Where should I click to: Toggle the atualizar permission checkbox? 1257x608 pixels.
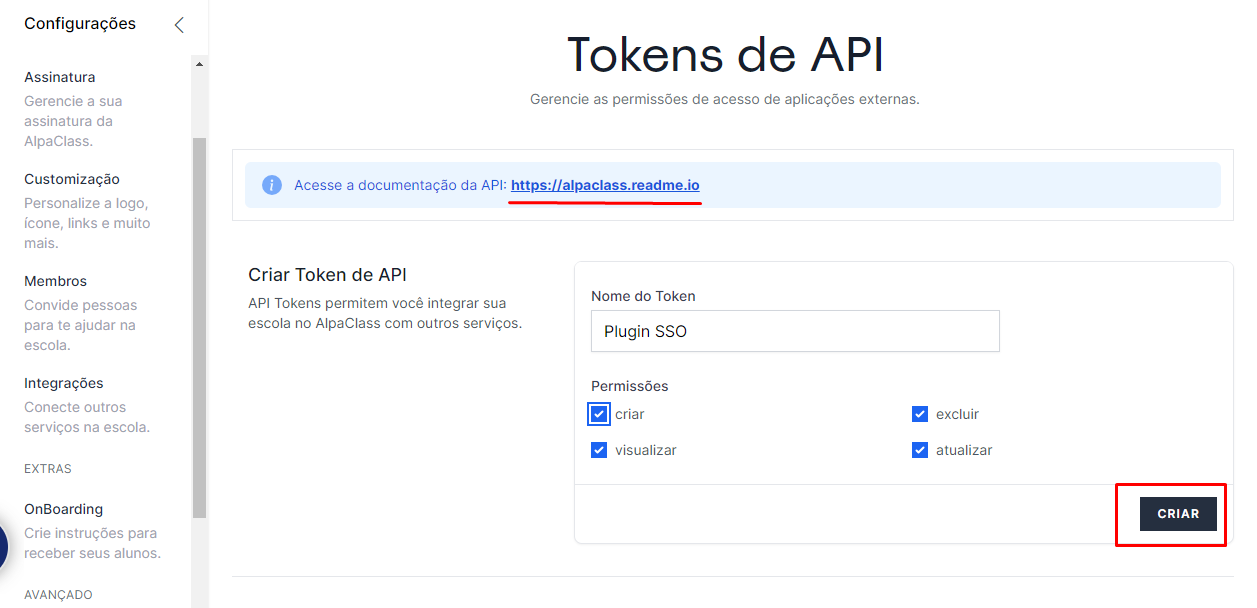point(920,450)
